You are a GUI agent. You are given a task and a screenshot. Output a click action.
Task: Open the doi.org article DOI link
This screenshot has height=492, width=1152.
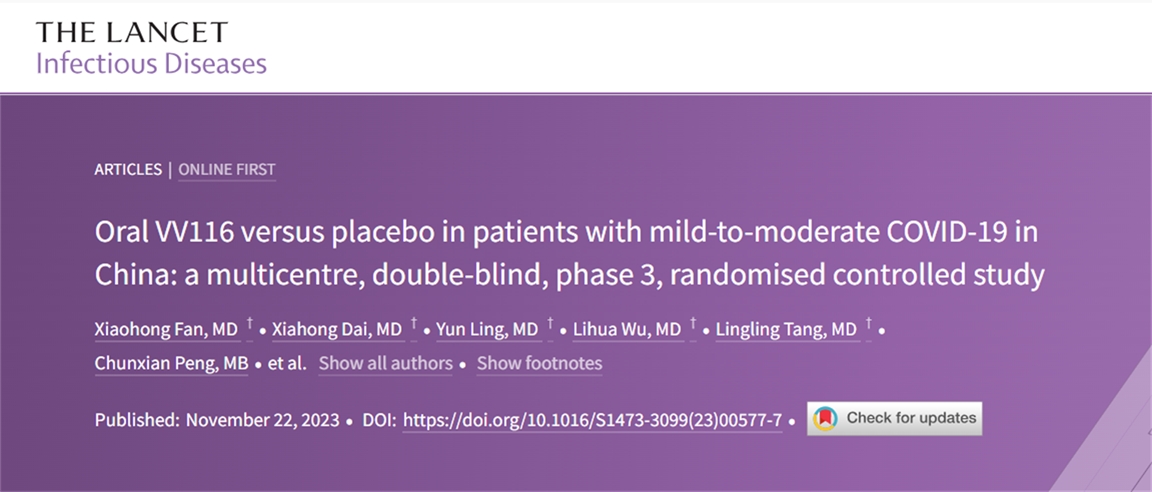(592, 420)
